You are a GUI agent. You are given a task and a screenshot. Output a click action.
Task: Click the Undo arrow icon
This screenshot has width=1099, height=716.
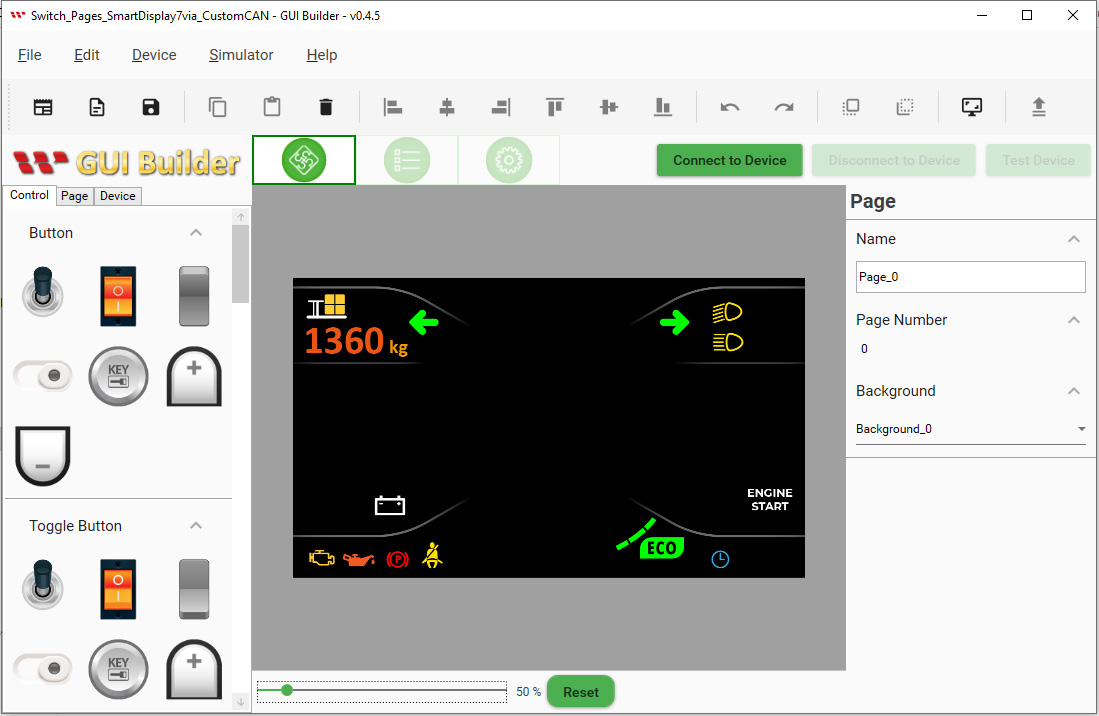pyautogui.click(x=730, y=107)
